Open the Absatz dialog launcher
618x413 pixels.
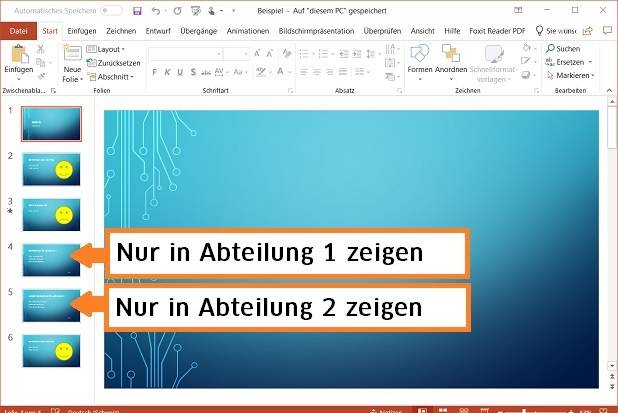[x=399, y=91]
